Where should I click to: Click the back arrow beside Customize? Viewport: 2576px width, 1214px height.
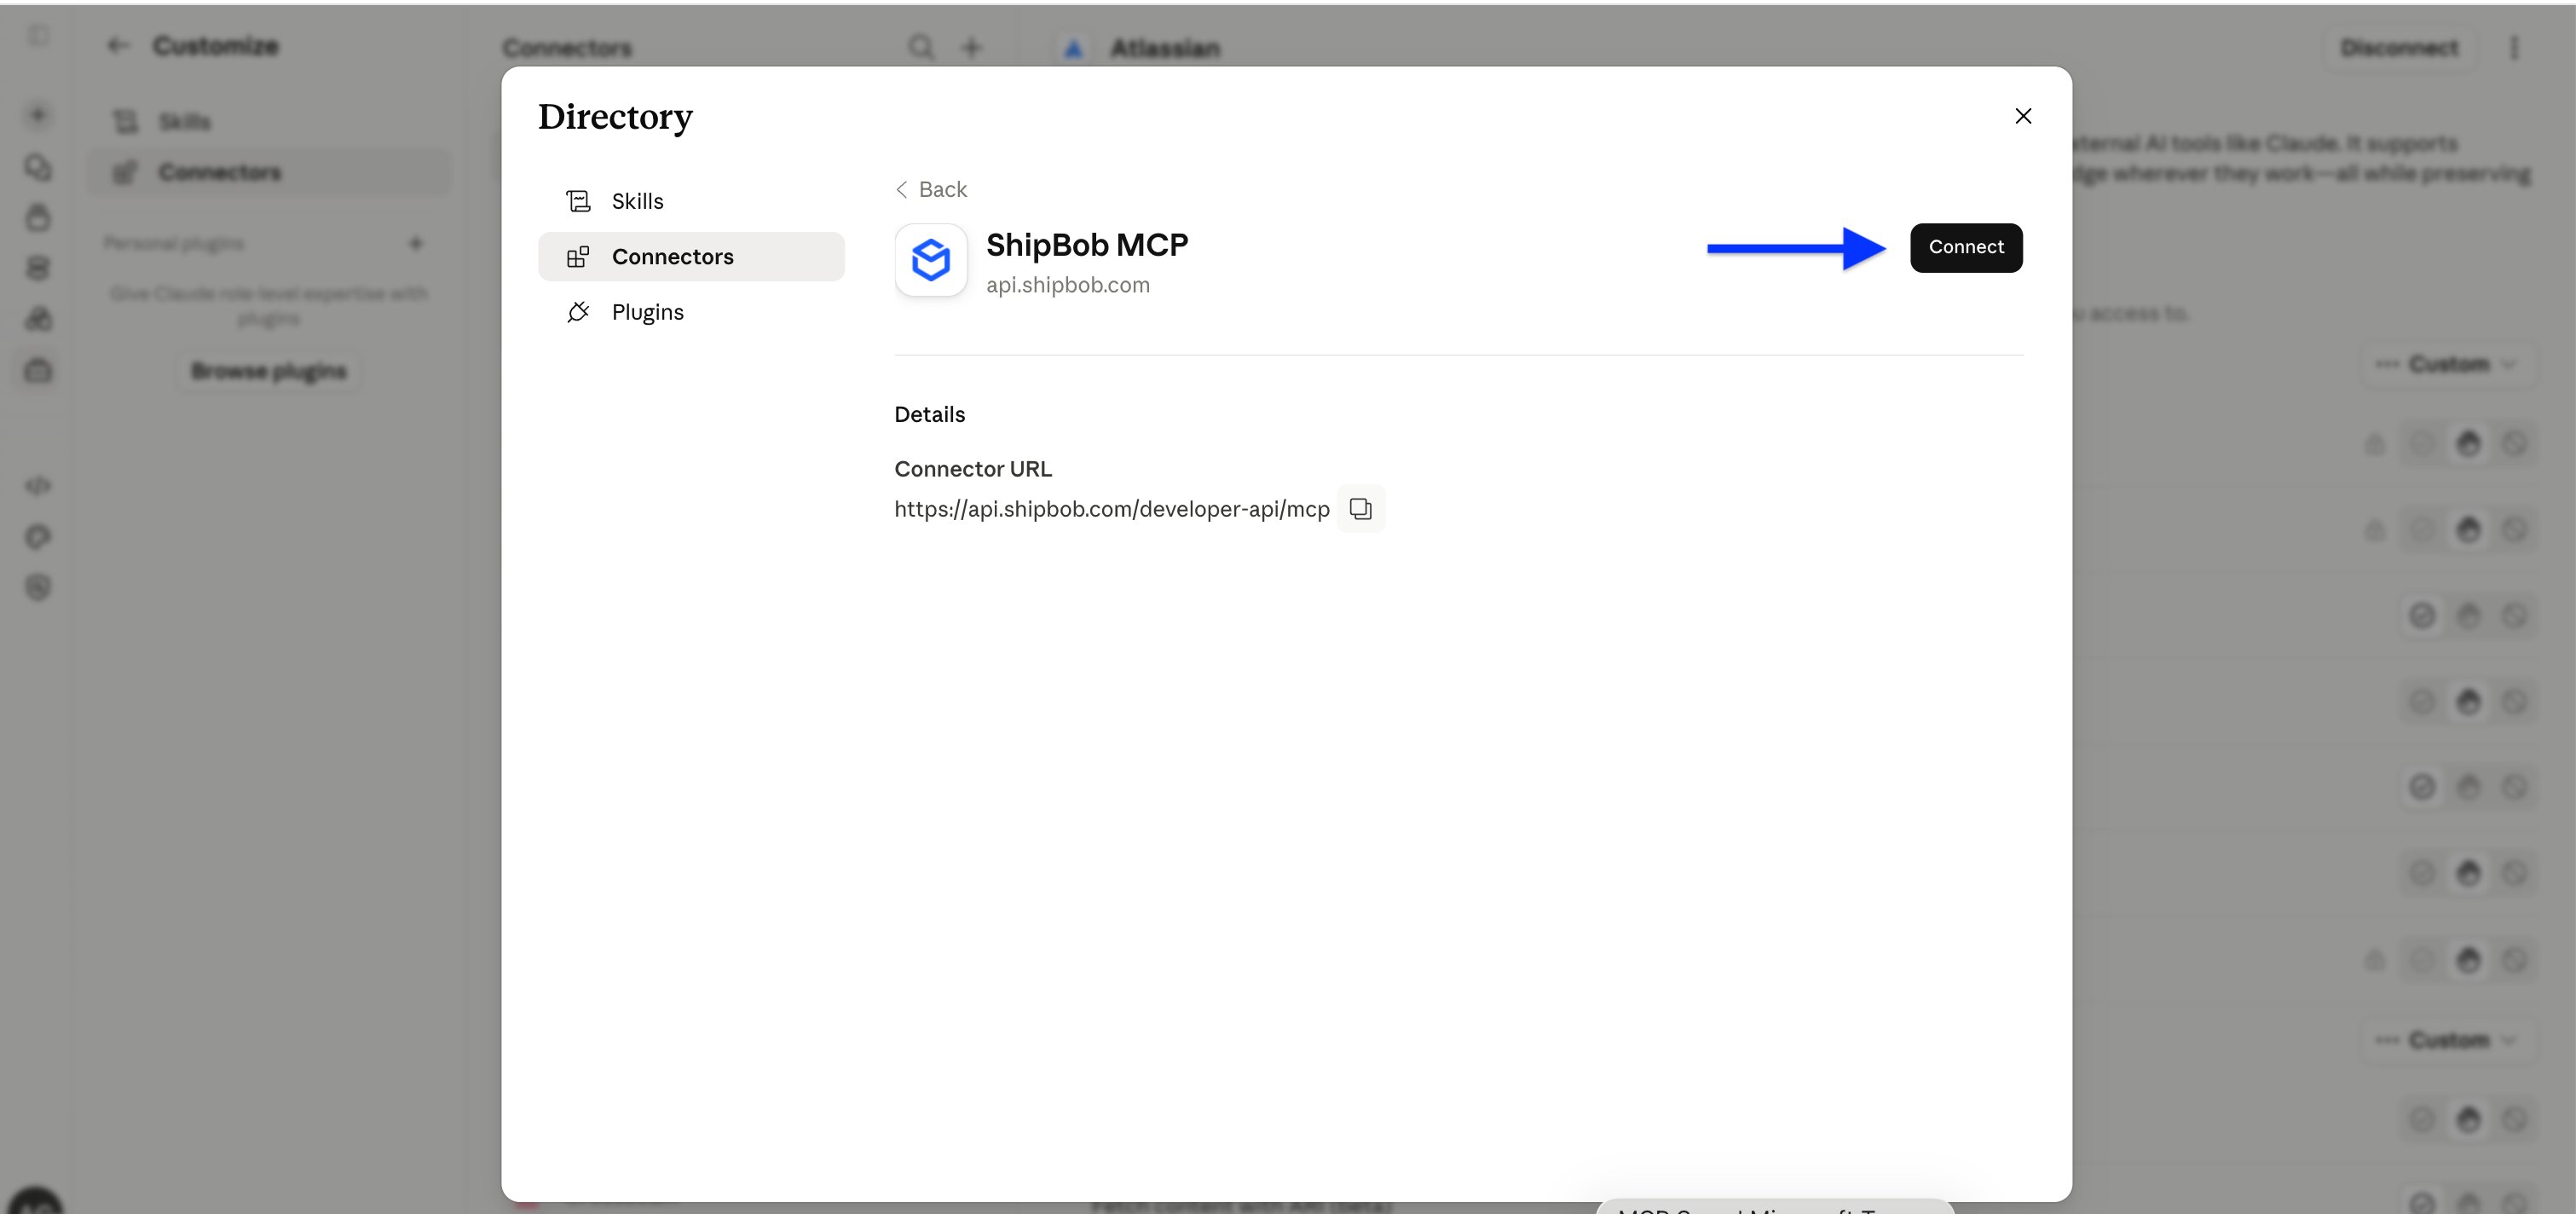[x=118, y=45]
